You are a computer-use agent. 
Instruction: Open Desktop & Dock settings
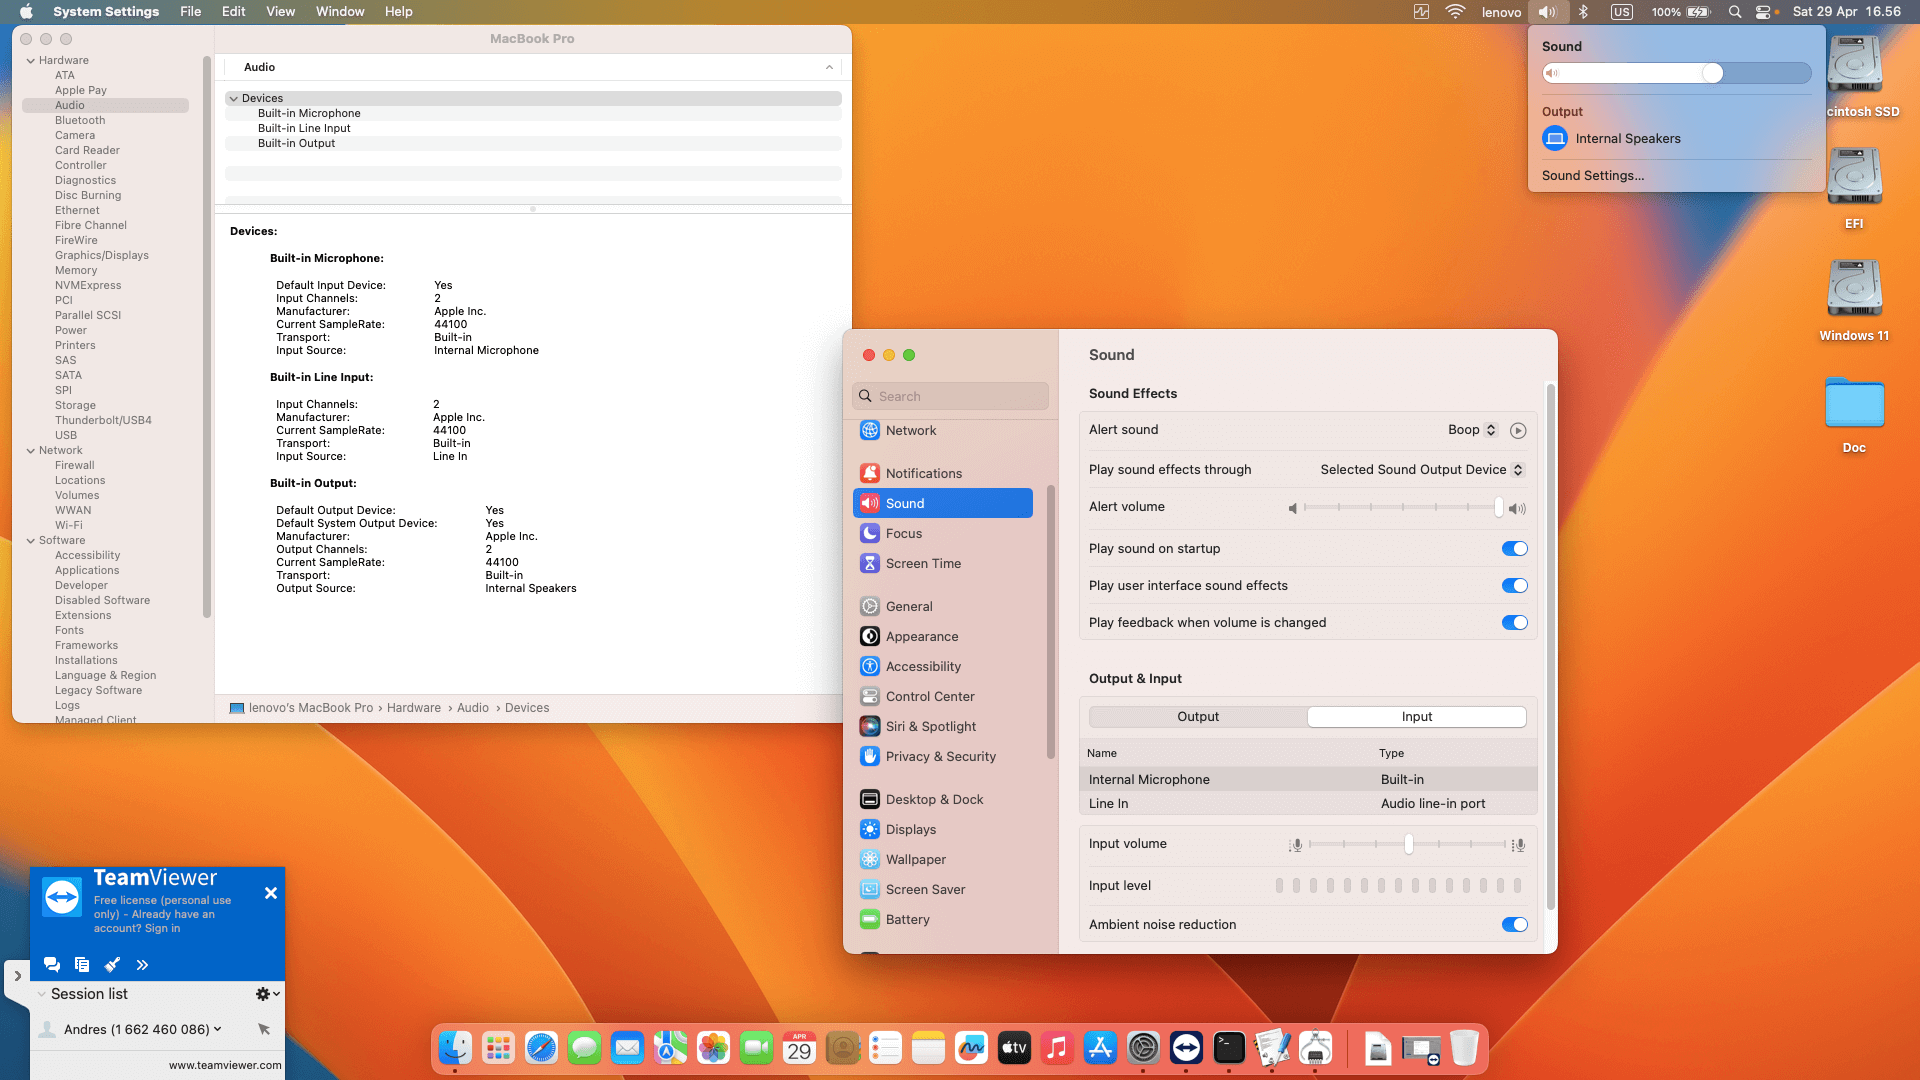pyautogui.click(x=943, y=800)
